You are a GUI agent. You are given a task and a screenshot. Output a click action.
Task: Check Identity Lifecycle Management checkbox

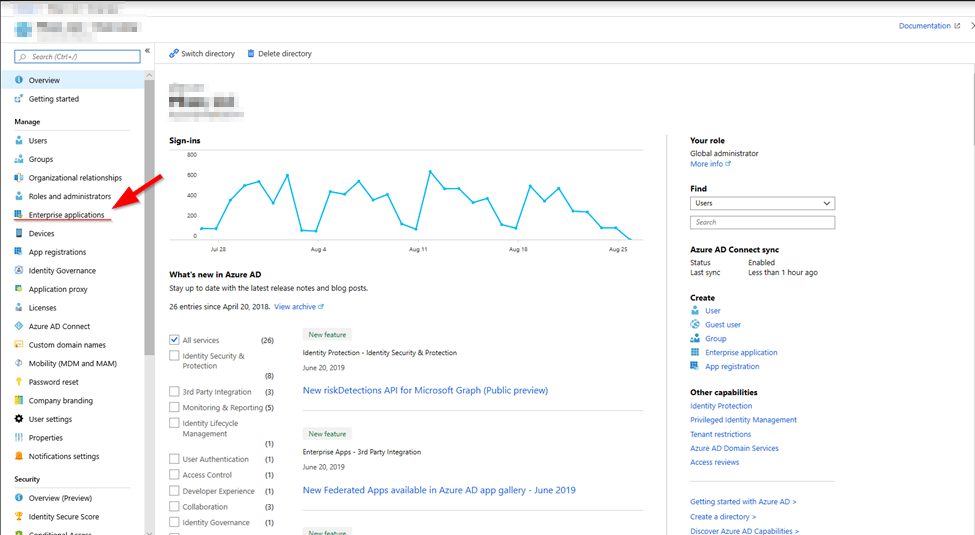(x=174, y=422)
